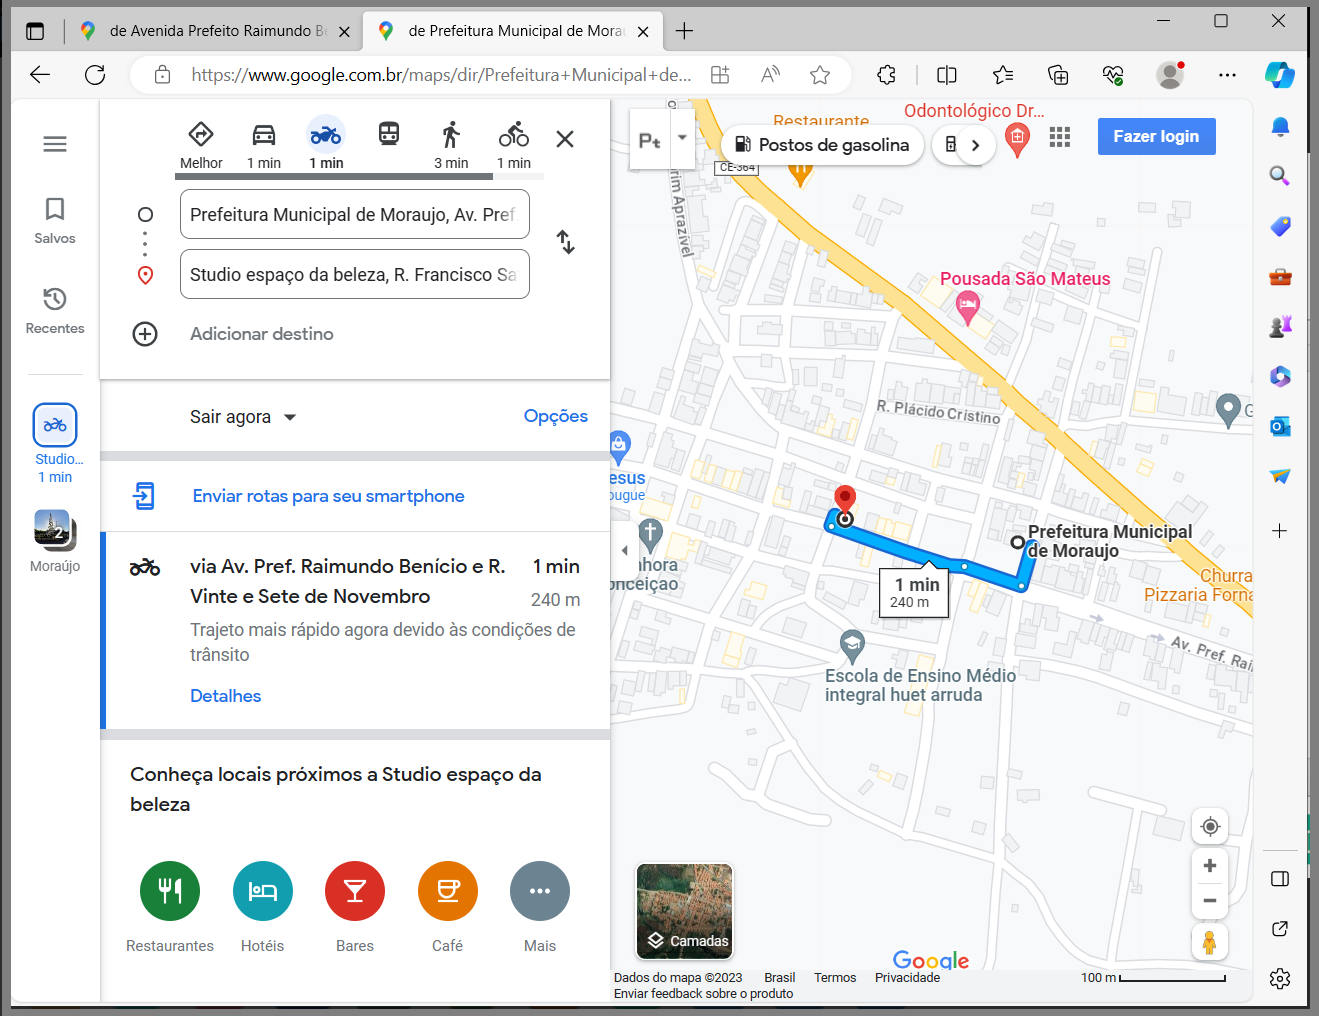Open Detalhes of the route
The image size is (1319, 1016).
(x=226, y=696)
